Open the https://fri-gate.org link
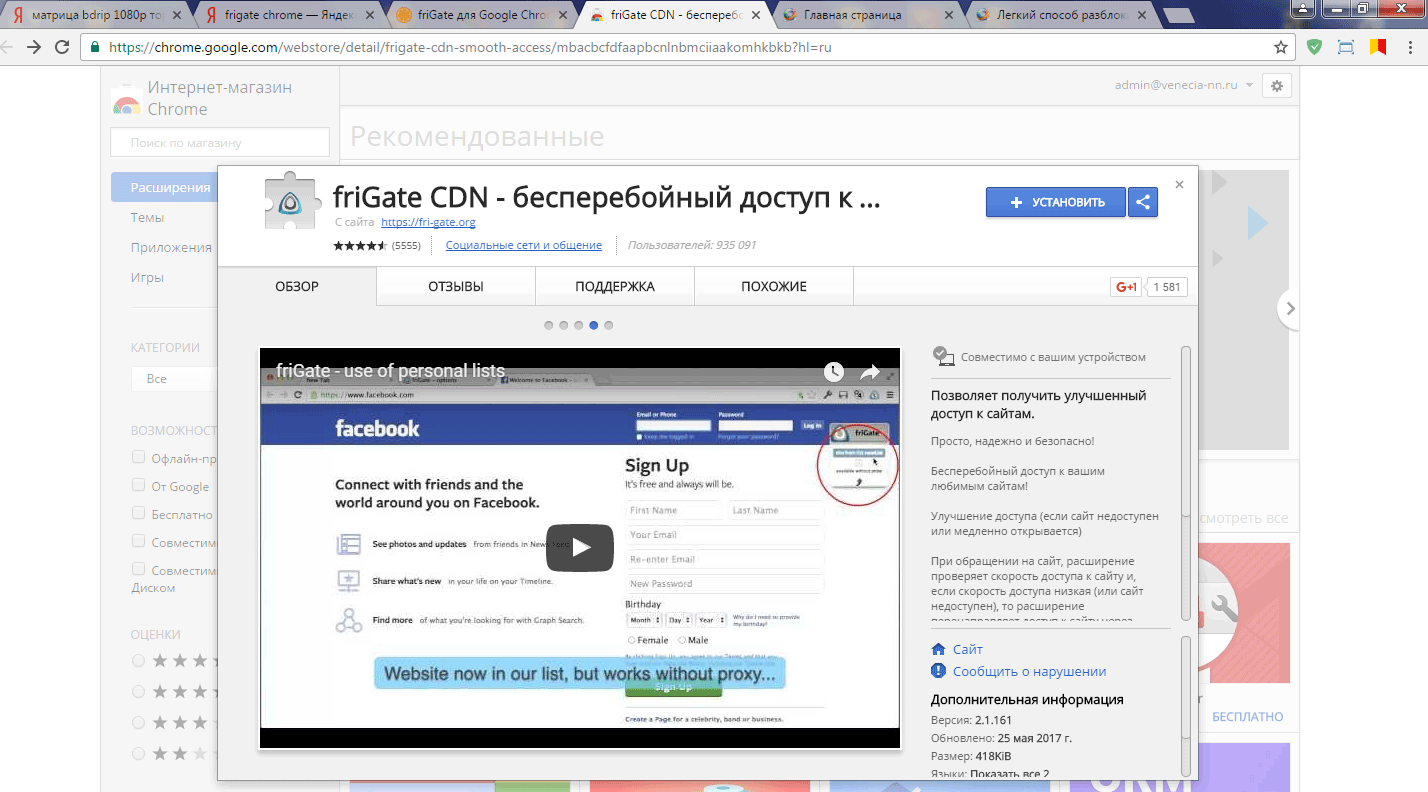The width and height of the screenshot is (1428, 792). (x=428, y=222)
